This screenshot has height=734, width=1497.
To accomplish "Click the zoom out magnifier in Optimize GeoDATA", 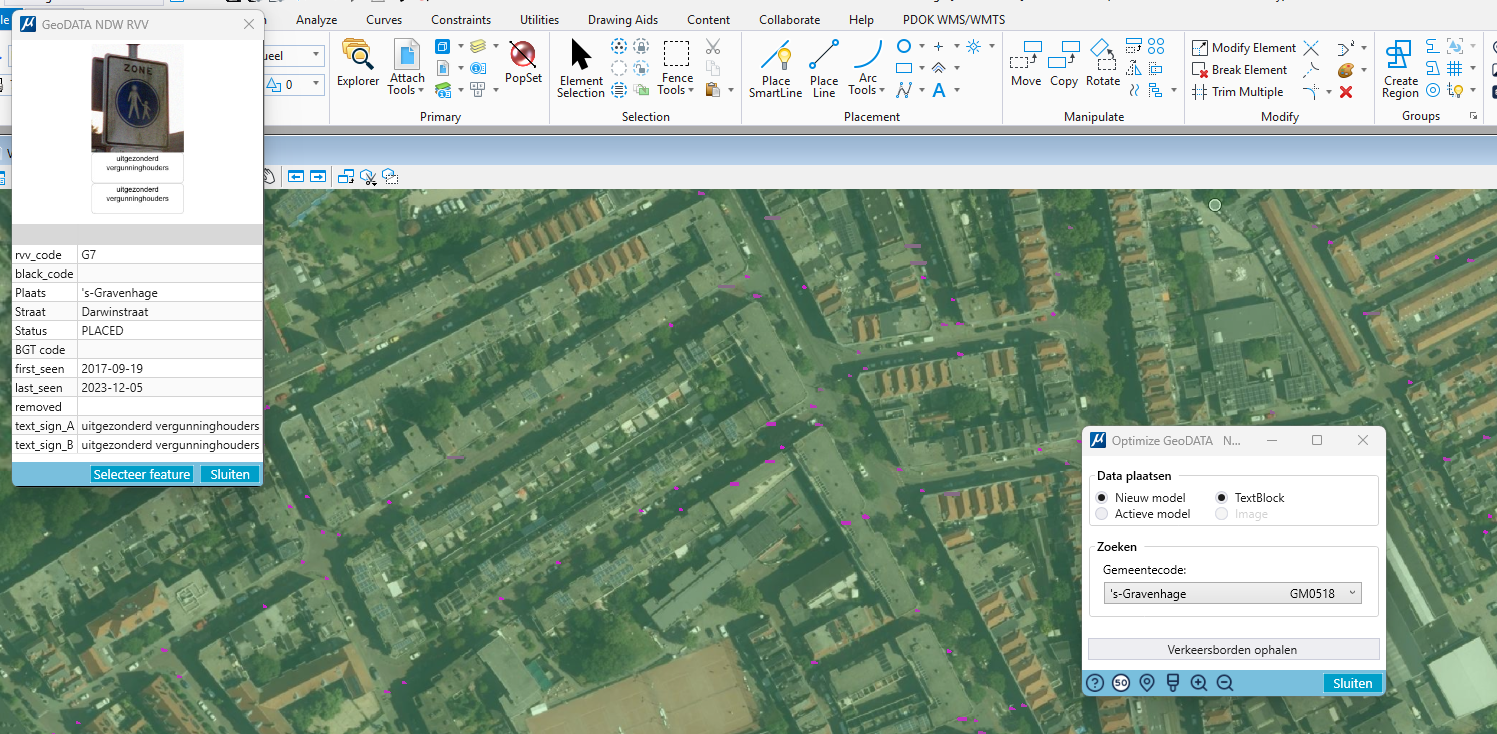I will coord(1225,683).
